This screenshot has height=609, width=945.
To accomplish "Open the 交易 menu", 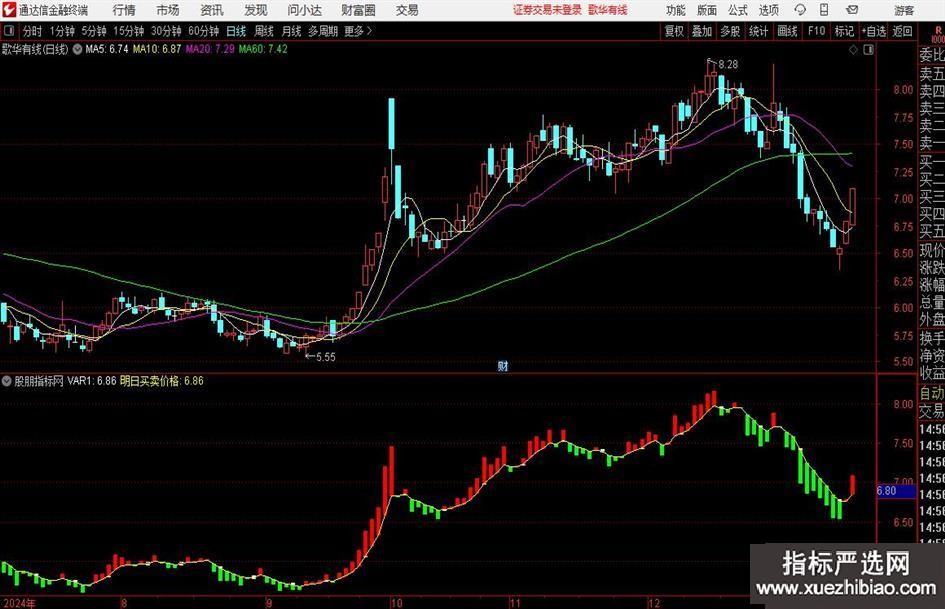I will point(407,10).
